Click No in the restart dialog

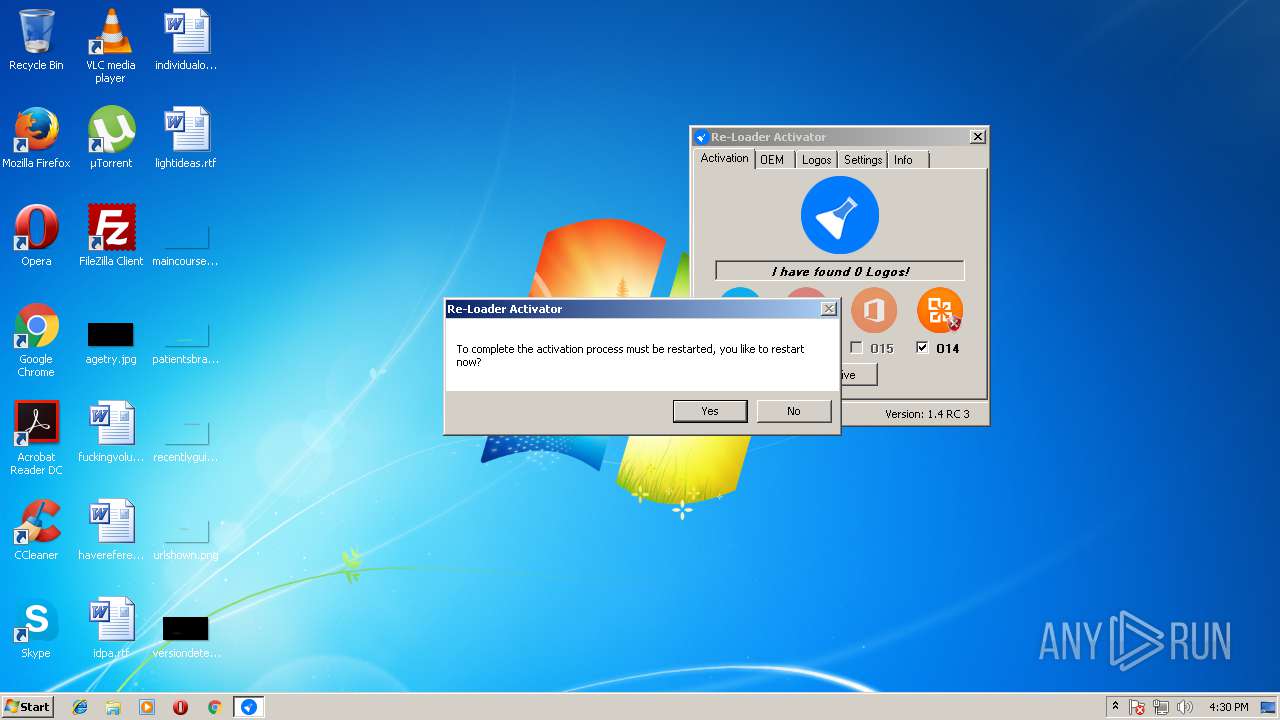pos(794,411)
